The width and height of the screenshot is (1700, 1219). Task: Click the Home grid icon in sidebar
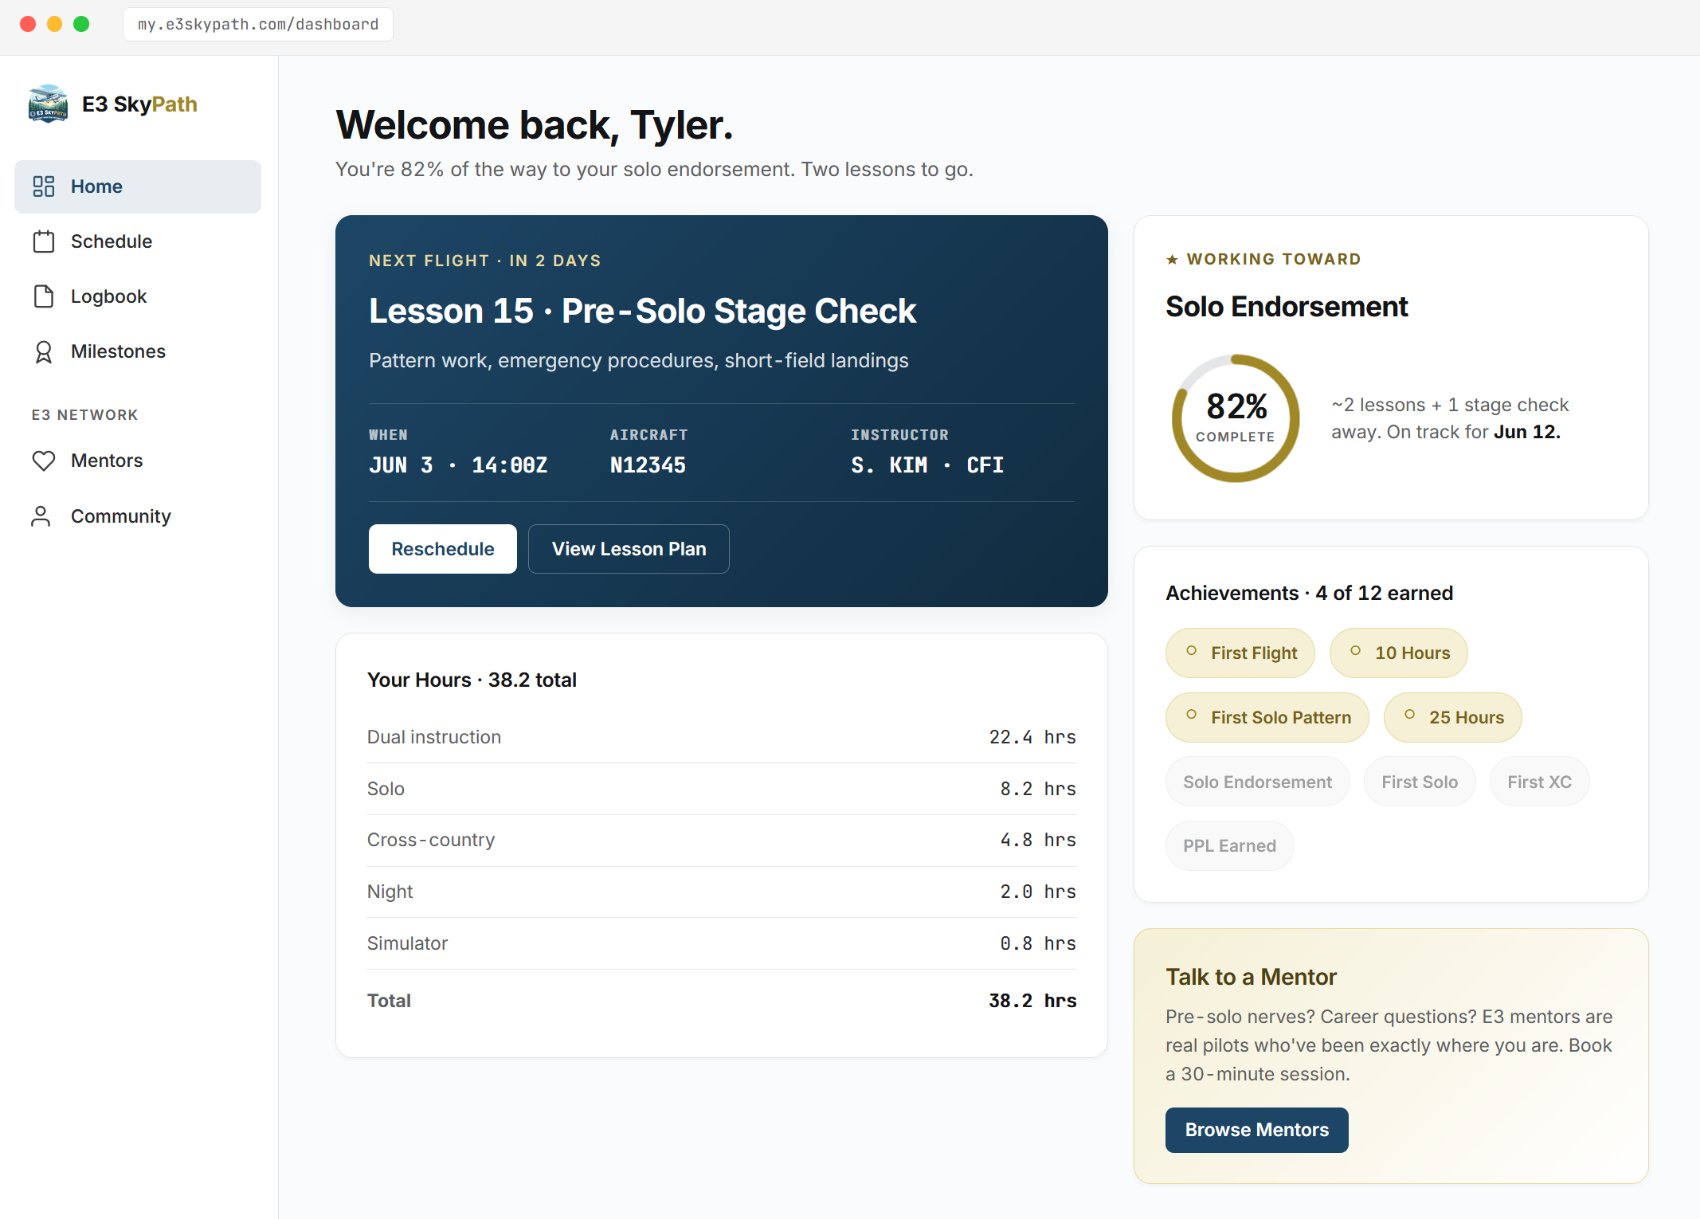point(43,186)
